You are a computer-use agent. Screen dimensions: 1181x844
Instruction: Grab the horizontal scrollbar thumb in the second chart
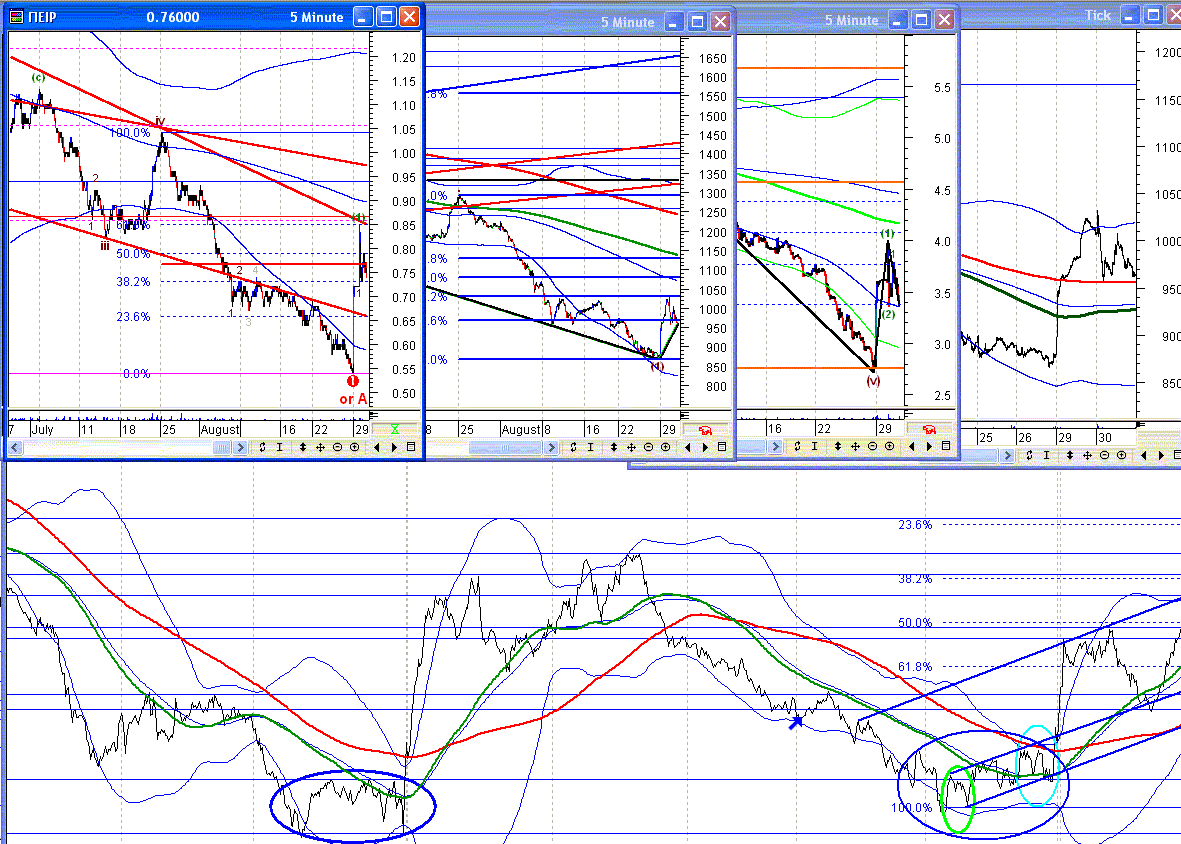coord(505,448)
